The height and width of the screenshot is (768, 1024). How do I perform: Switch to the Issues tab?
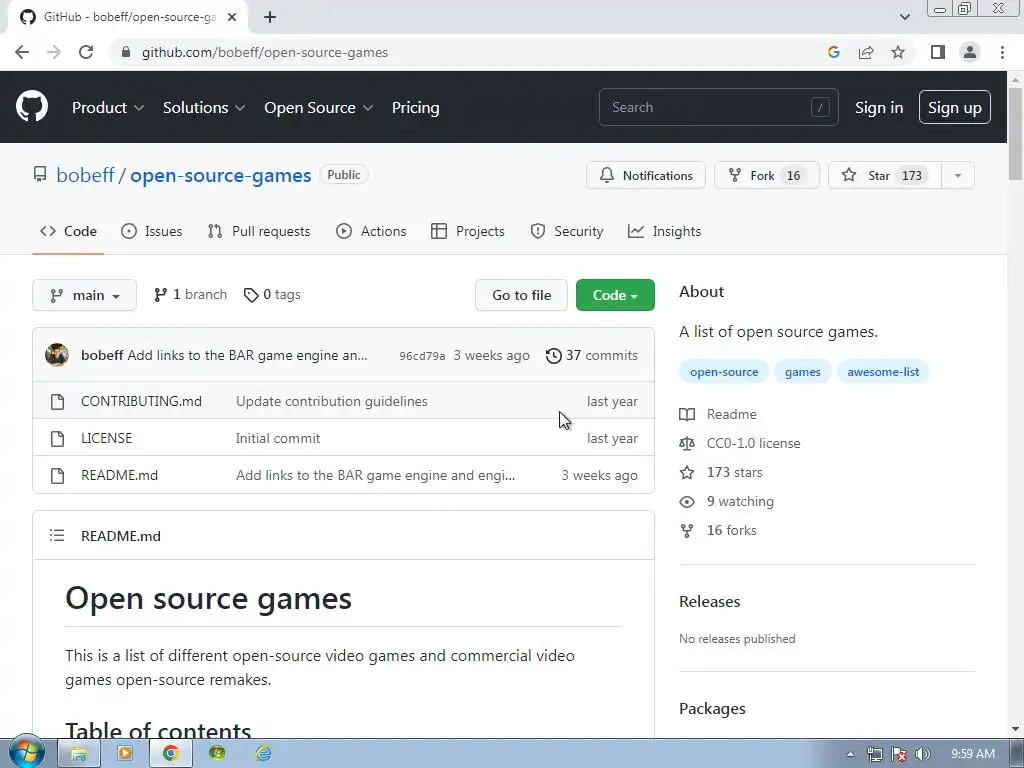(x=152, y=231)
